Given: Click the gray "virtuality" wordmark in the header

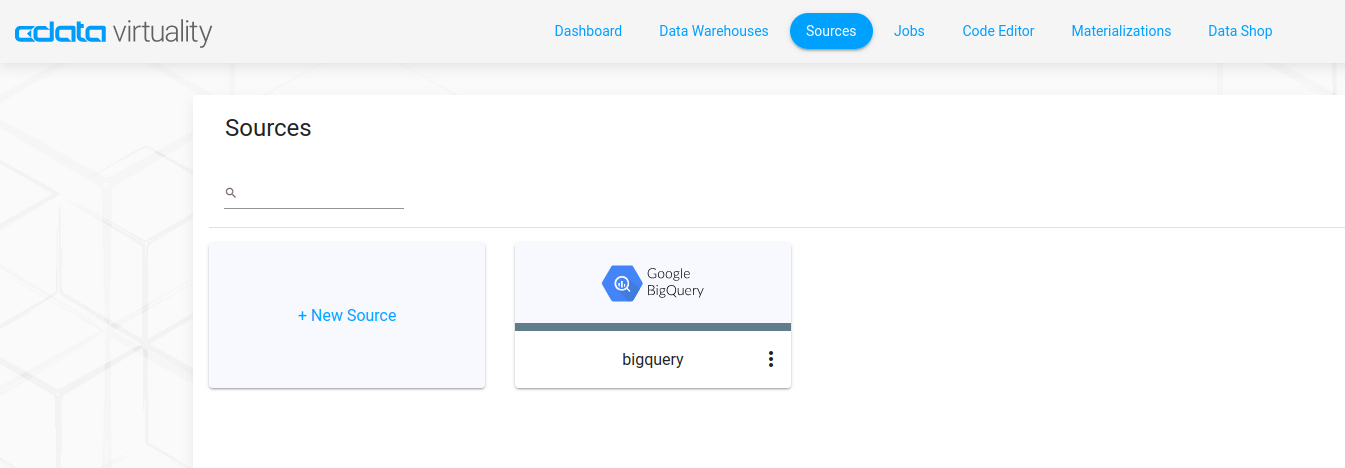Looking at the screenshot, I should tap(162, 33).
